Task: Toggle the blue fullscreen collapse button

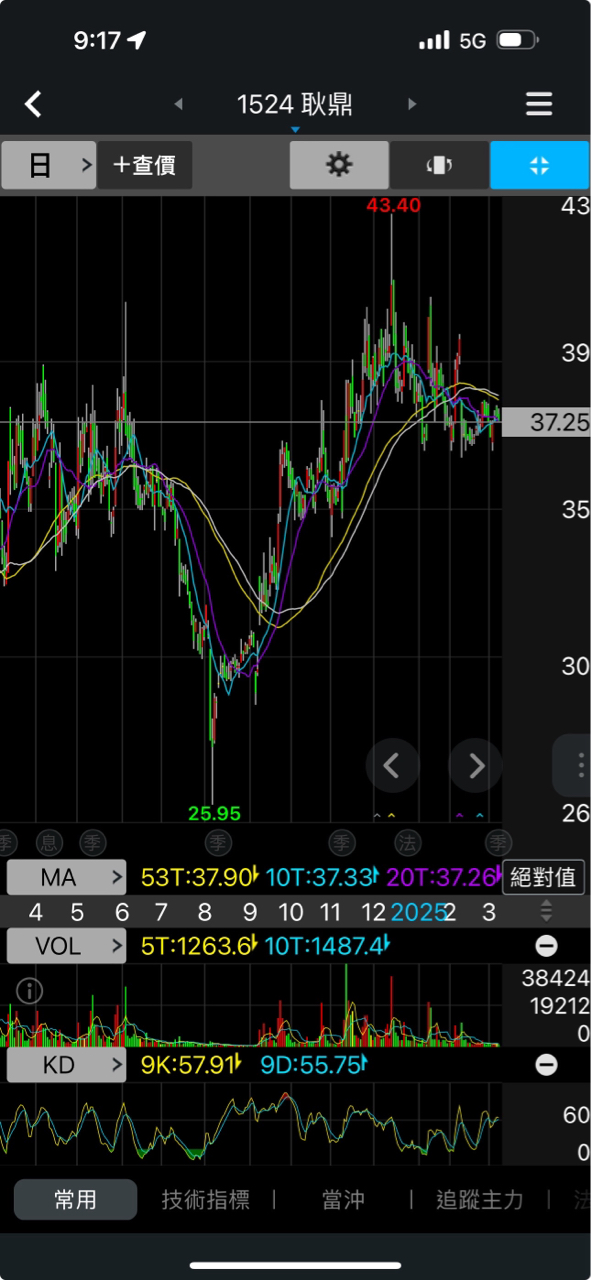Action: (x=539, y=165)
